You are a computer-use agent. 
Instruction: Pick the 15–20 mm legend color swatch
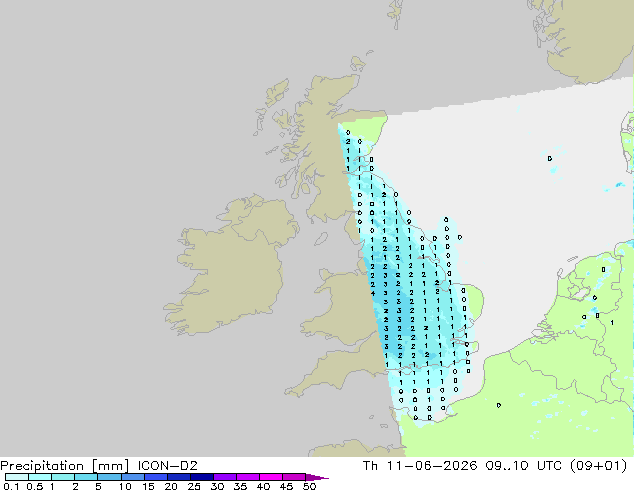[155, 477]
